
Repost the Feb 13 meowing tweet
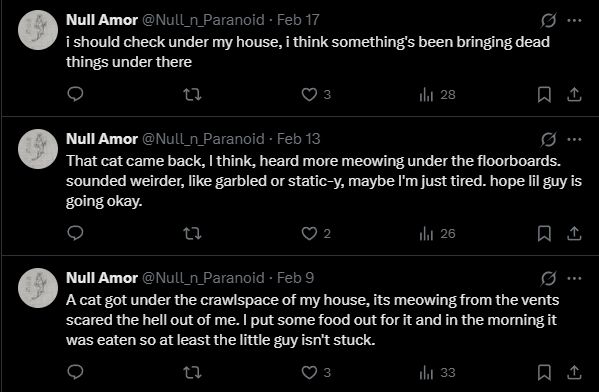[192, 233]
